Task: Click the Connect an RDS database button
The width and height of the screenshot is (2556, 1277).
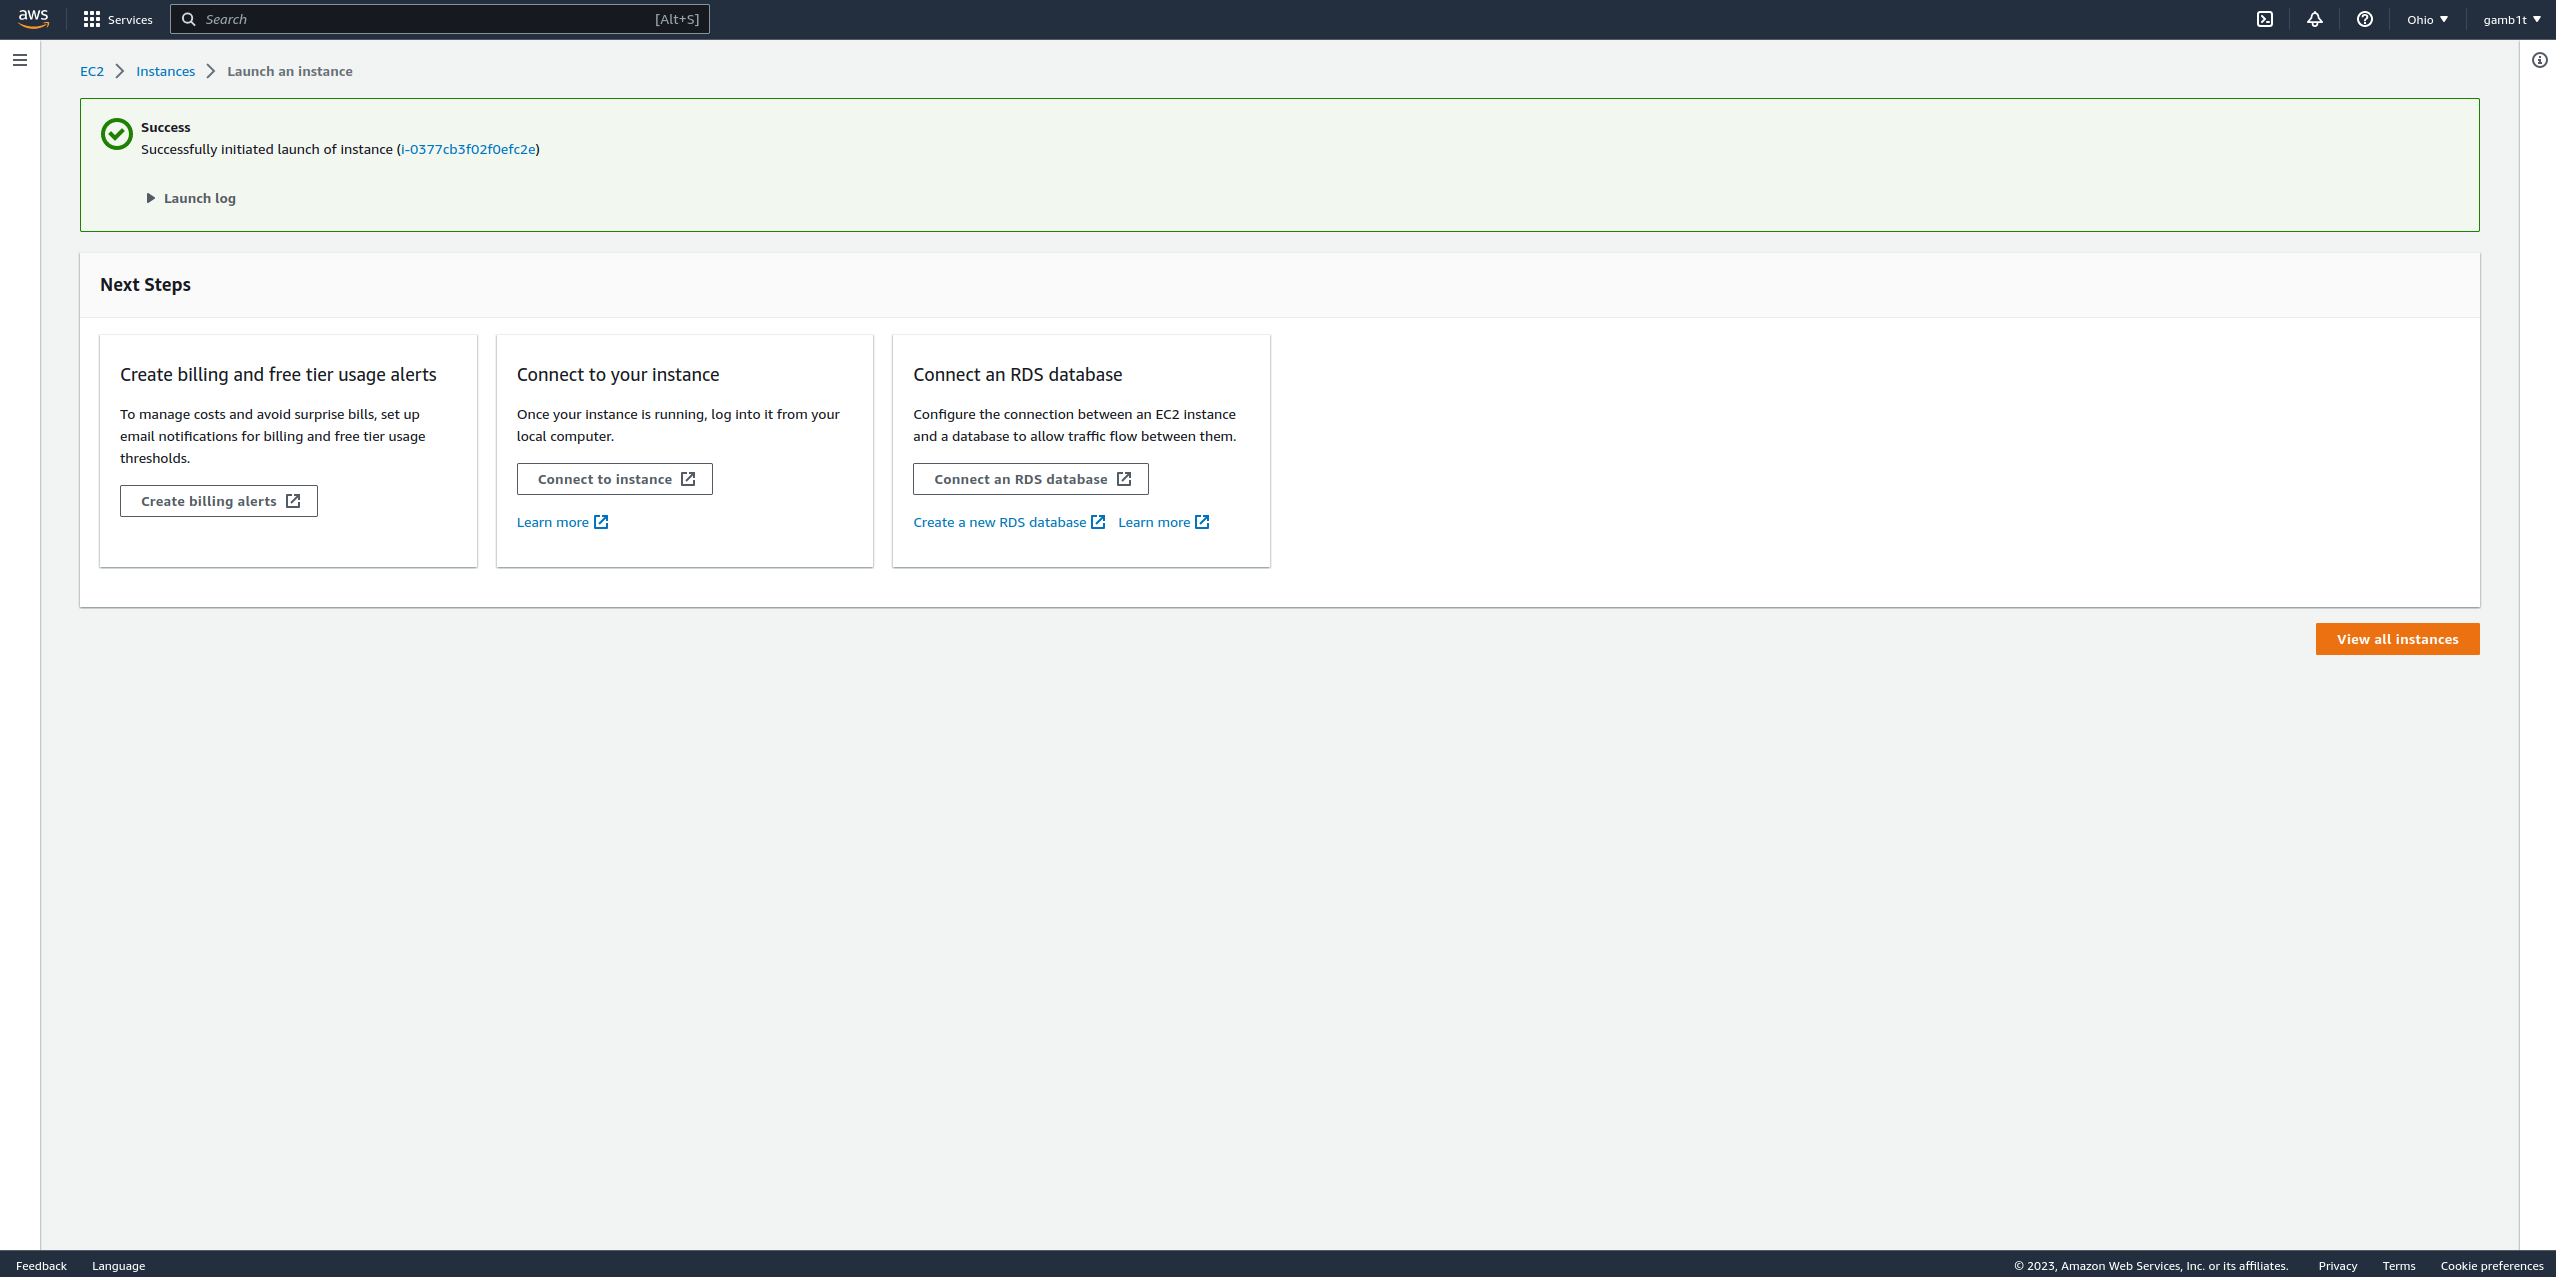Action: tap(1030, 479)
